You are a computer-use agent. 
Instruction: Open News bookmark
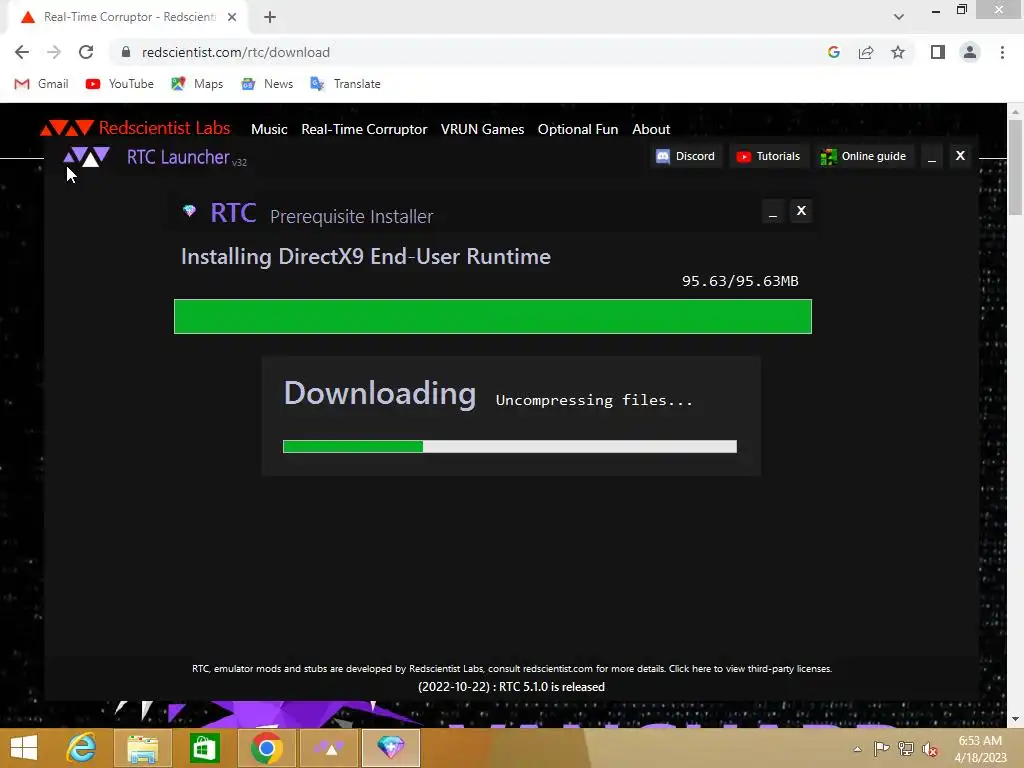tap(267, 84)
